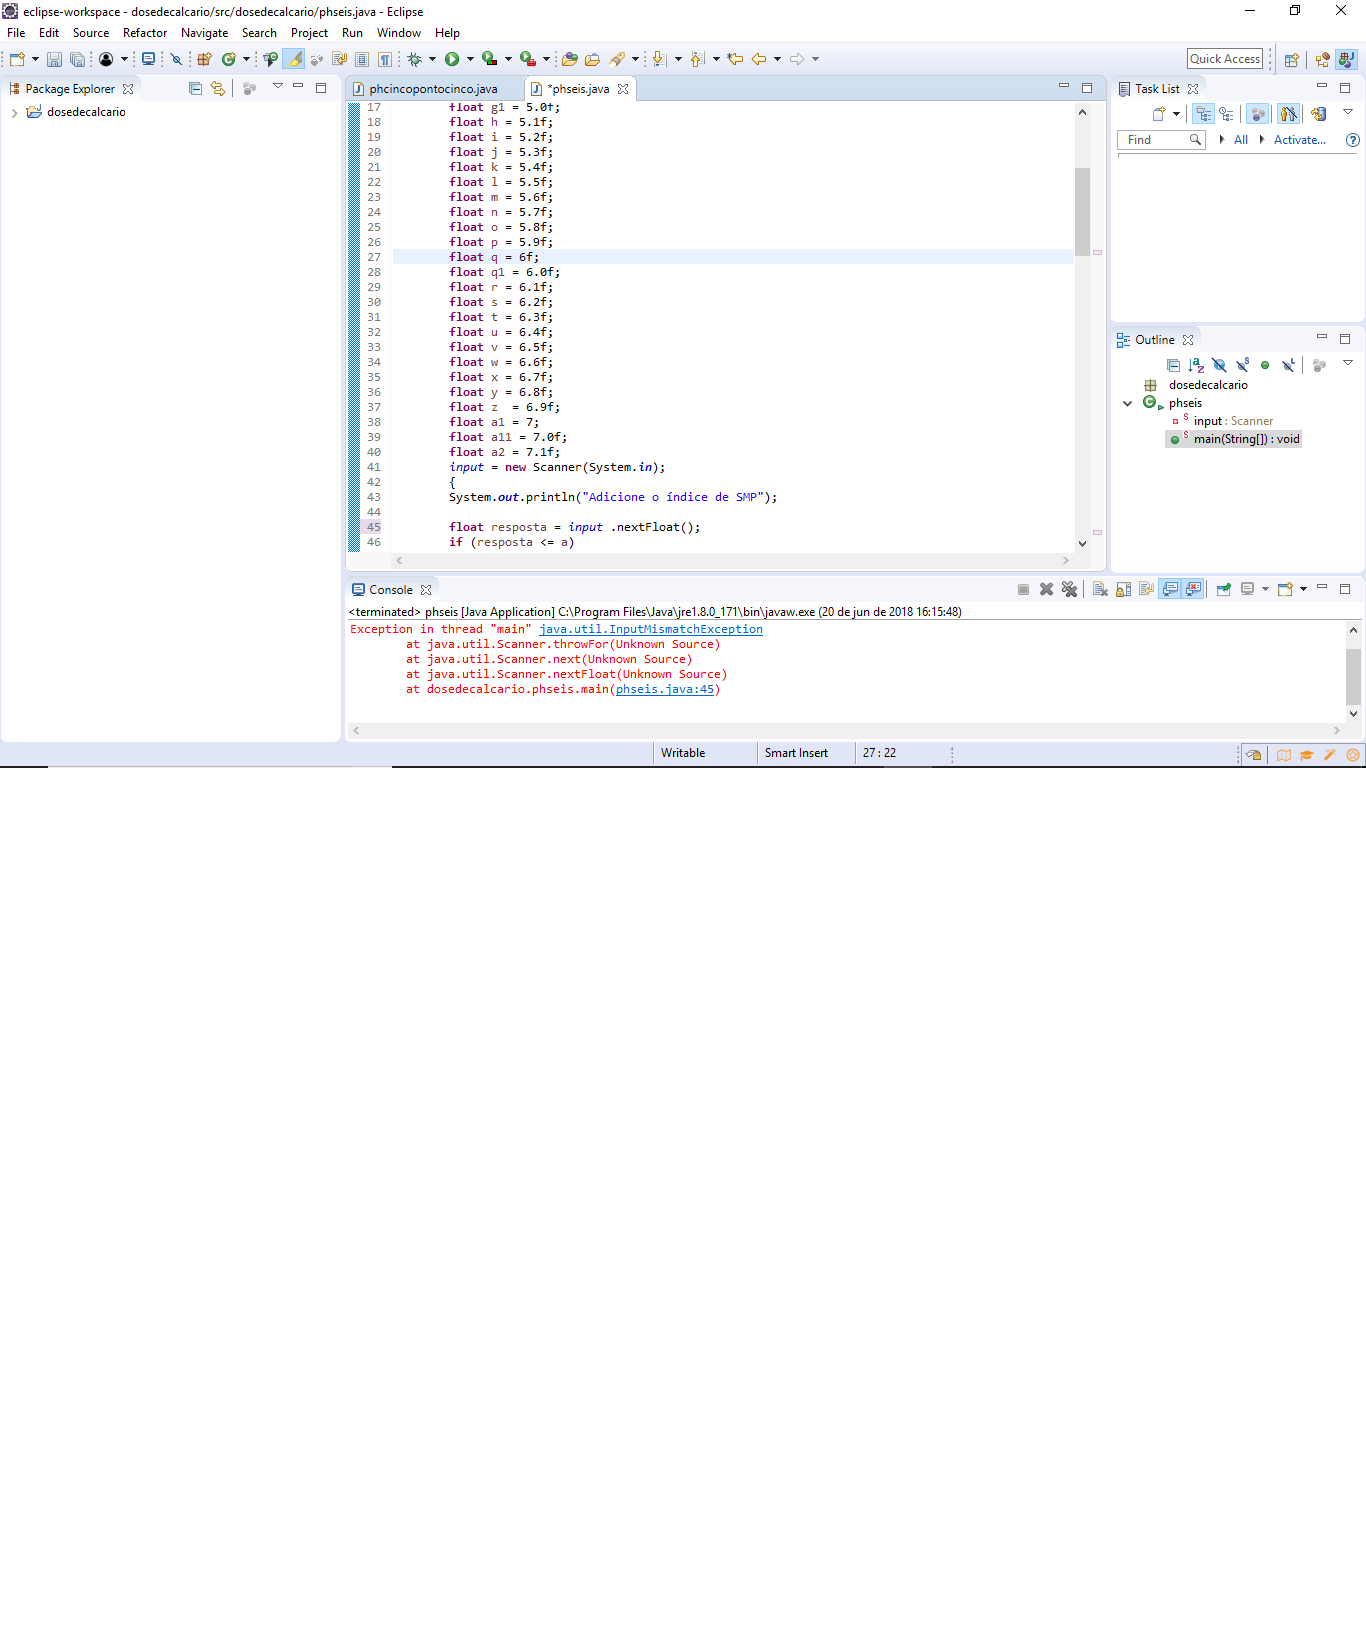The height and width of the screenshot is (1642, 1366).
Task: Follow the phseis.java:45 stack trace link
Action: coord(665,689)
